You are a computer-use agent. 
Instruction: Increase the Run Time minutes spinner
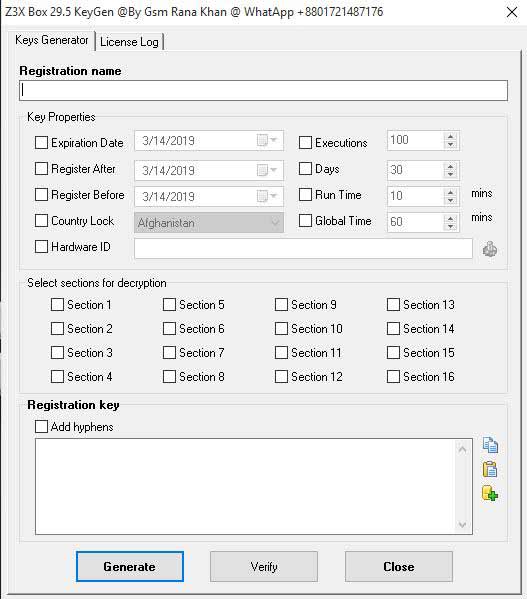coord(451,192)
